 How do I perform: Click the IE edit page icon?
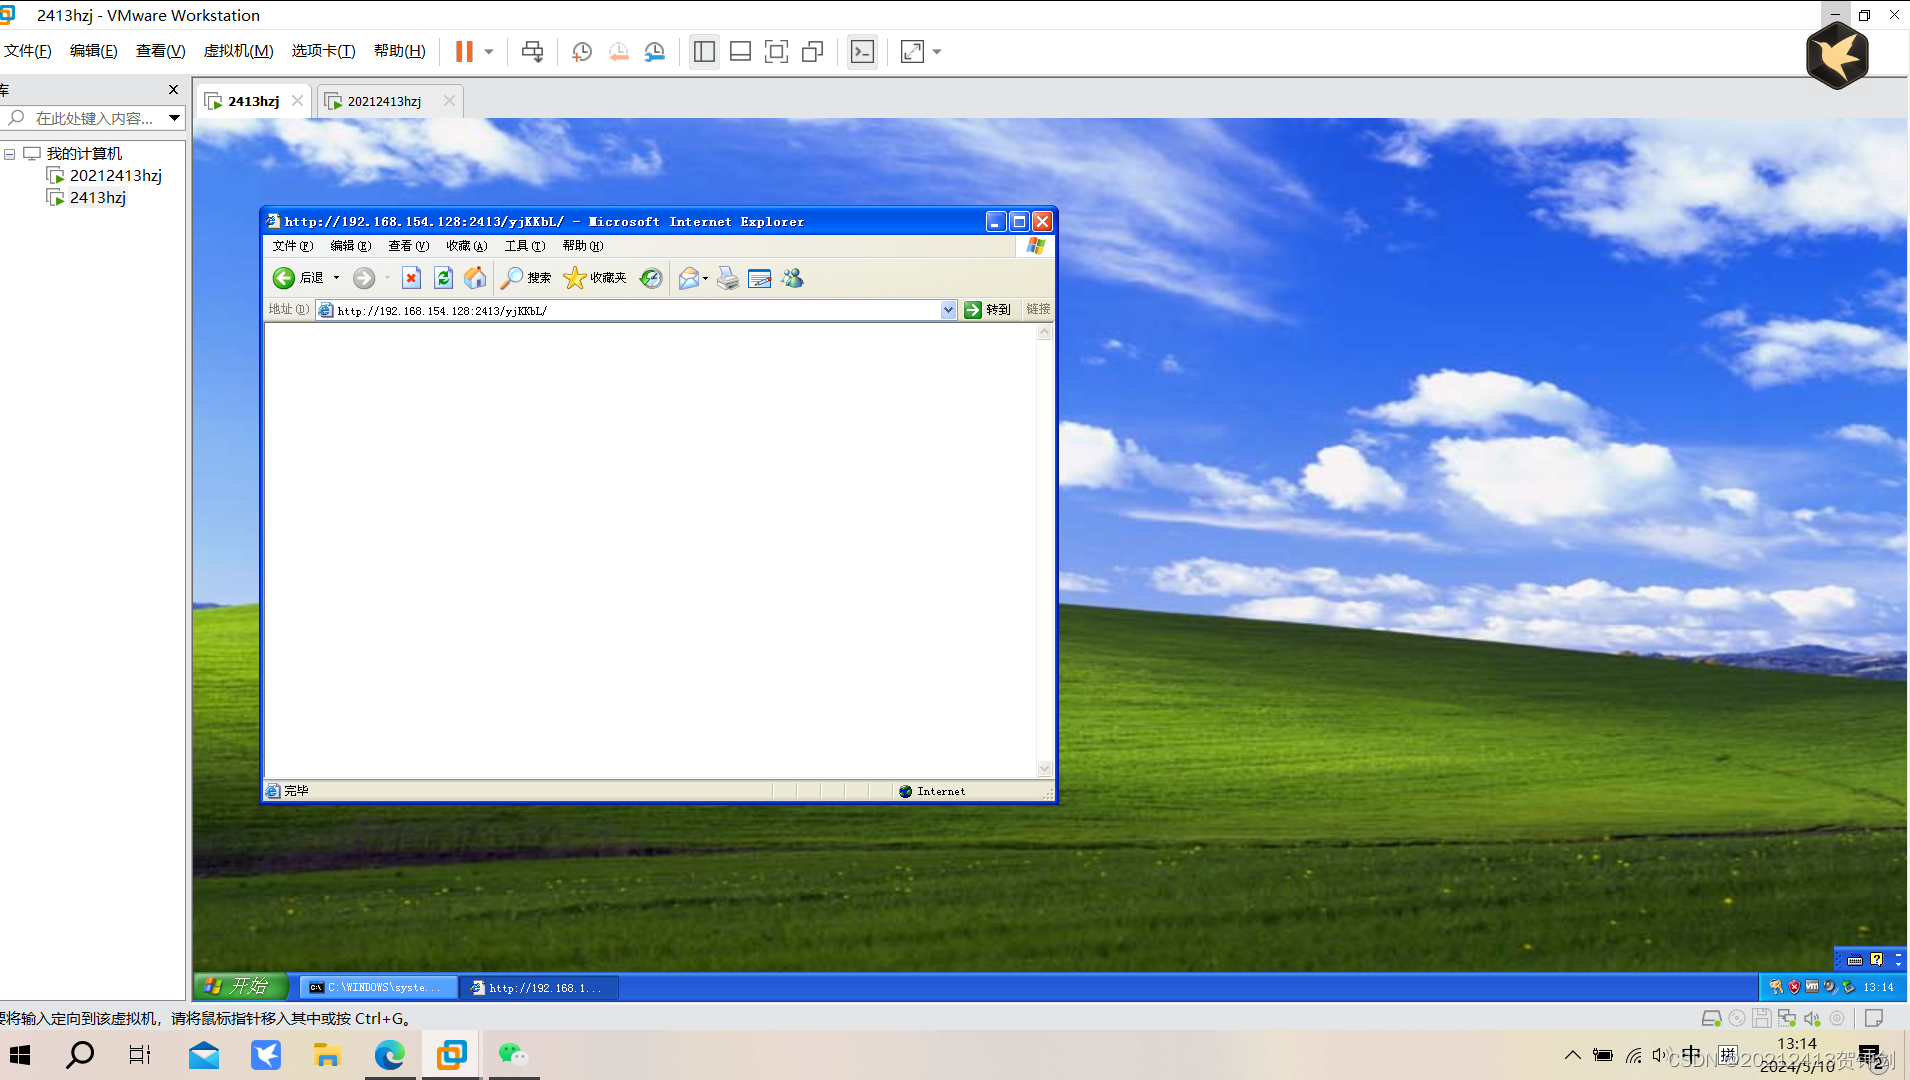pyautogui.click(x=760, y=278)
